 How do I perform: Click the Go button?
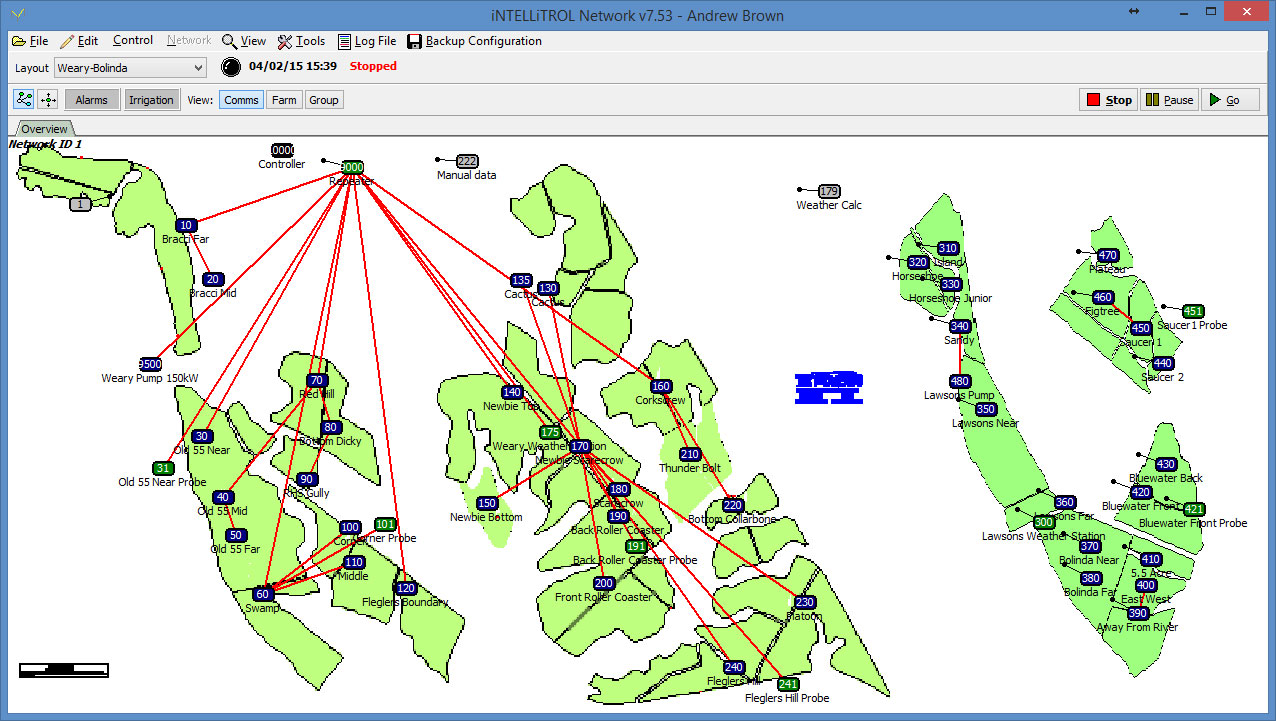point(1229,100)
